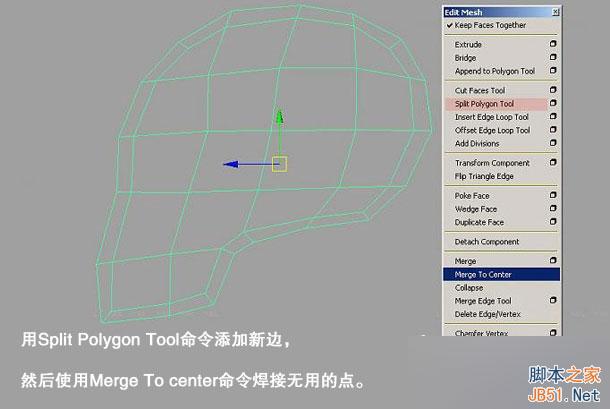Screen dimensions: 610x409
Task: Select Merge Edge Tool
Action: click(x=483, y=301)
